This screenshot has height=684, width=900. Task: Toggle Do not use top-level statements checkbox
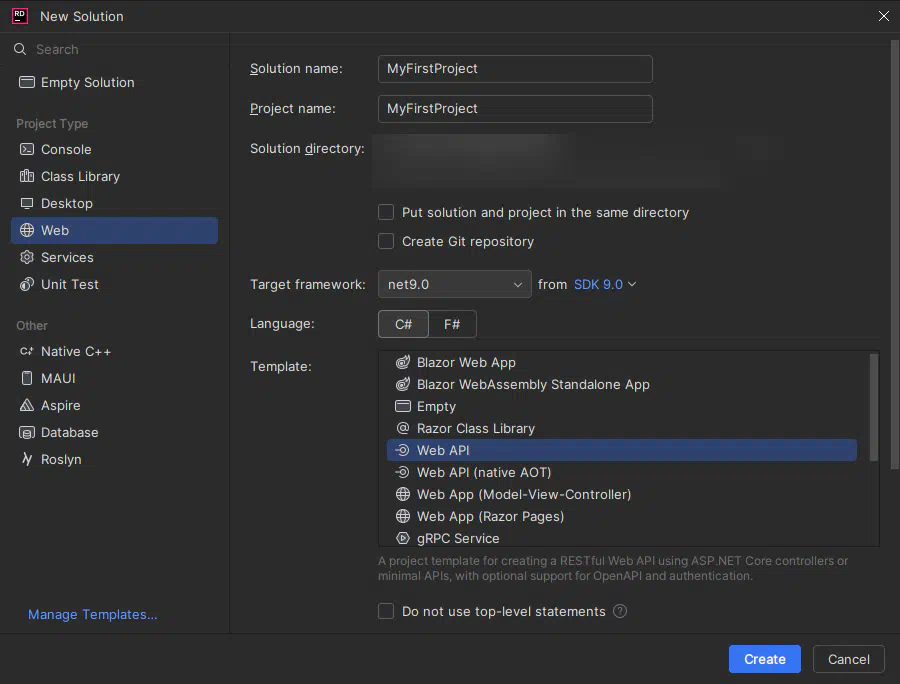pyautogui.click(x=386, y=611)
